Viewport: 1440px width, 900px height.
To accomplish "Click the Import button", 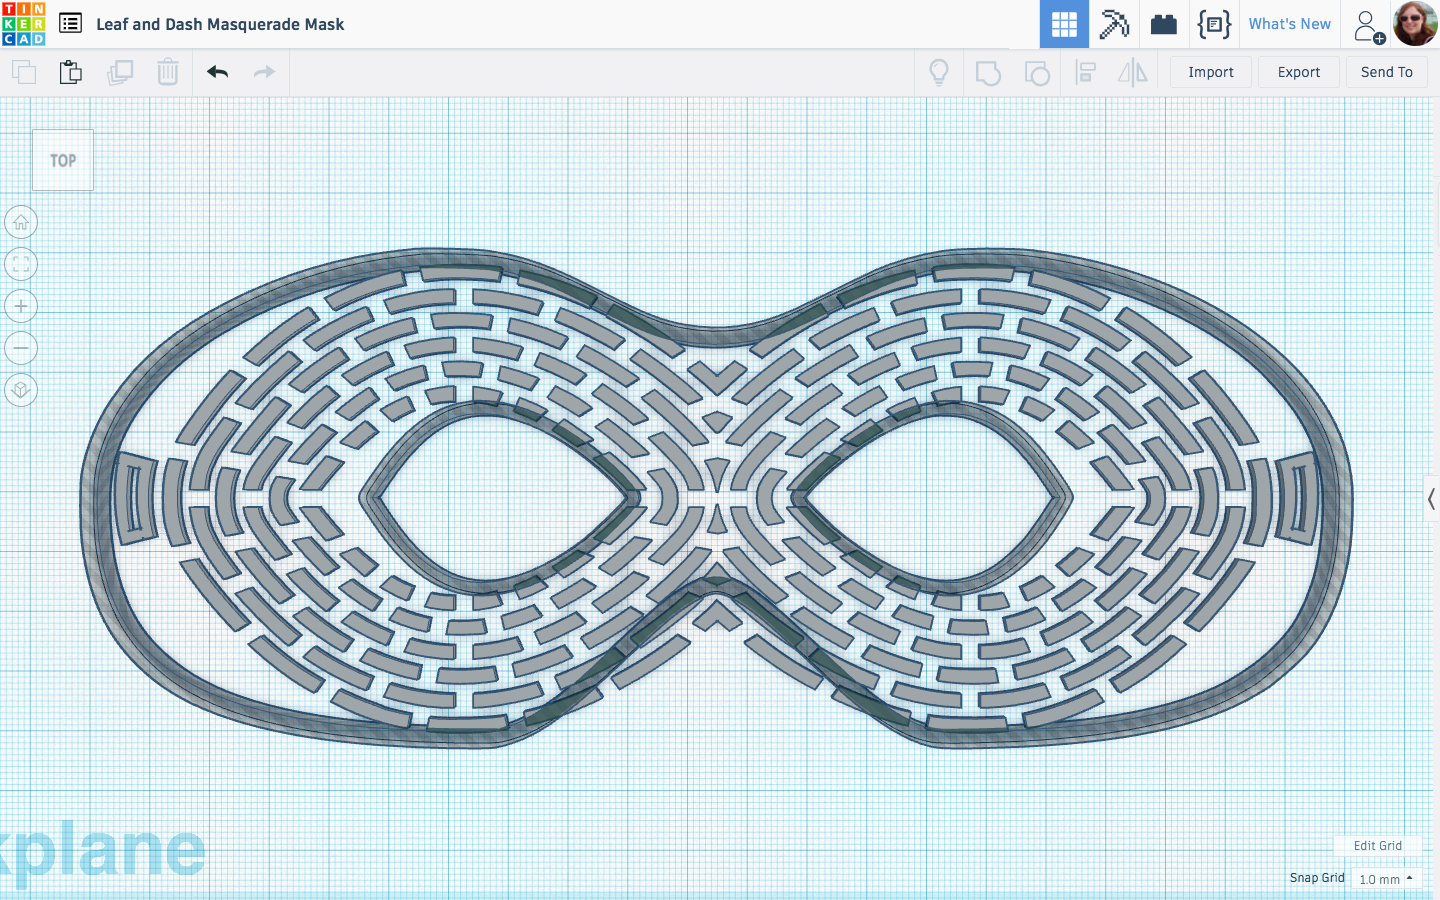I will coord(1210,71).
